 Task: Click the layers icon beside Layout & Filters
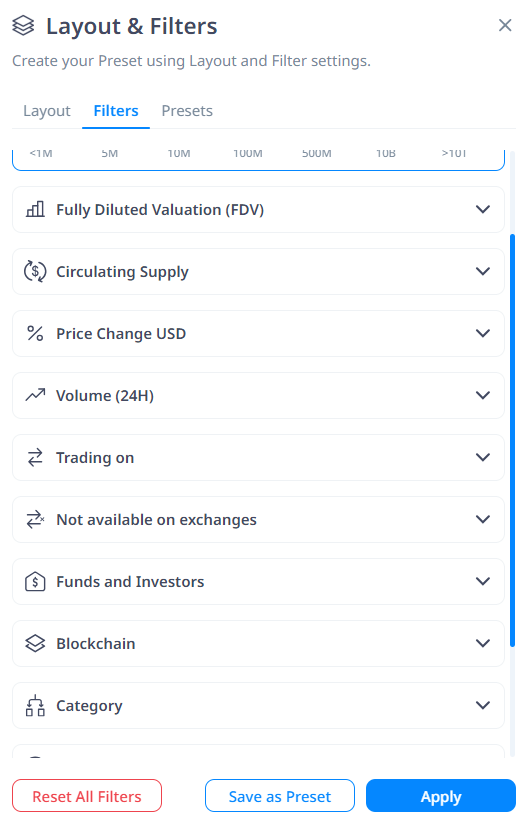[23, 26]
